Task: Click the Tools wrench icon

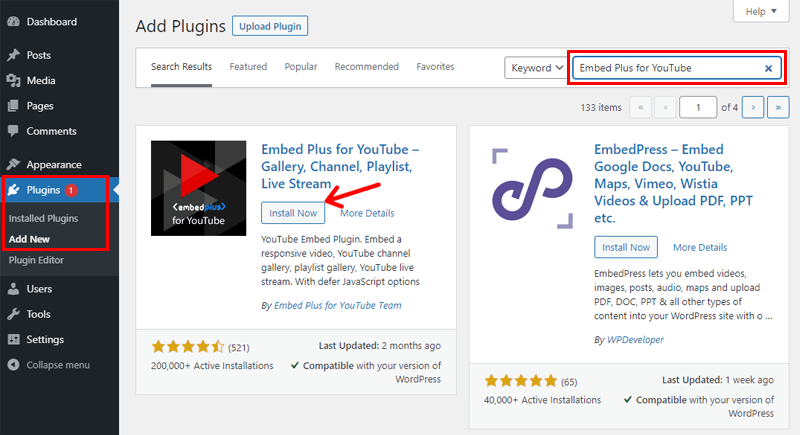Action: 14,314
